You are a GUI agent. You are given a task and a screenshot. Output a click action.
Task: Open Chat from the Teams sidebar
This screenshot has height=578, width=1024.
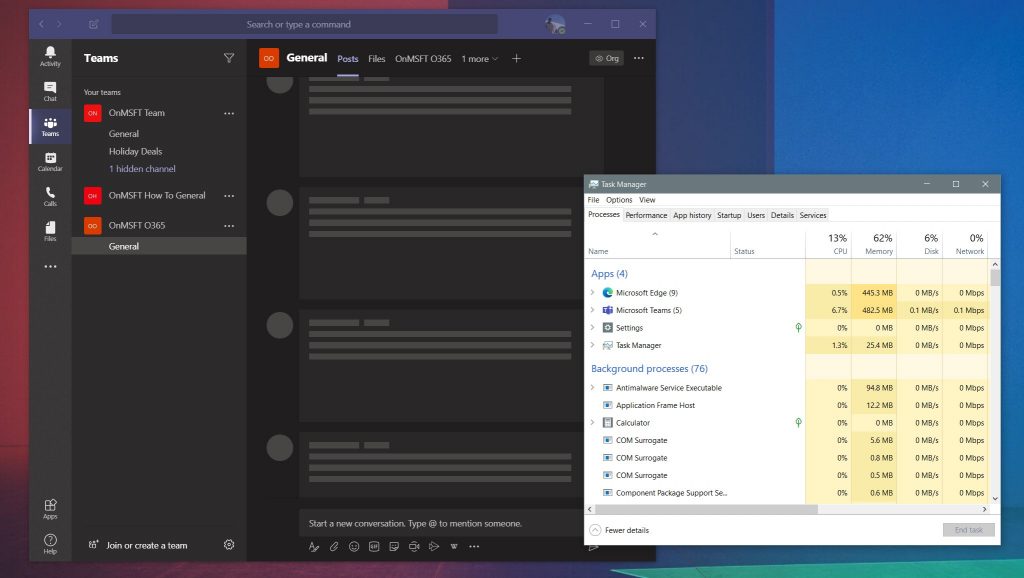pyautogui.click(x=50, y=91)
